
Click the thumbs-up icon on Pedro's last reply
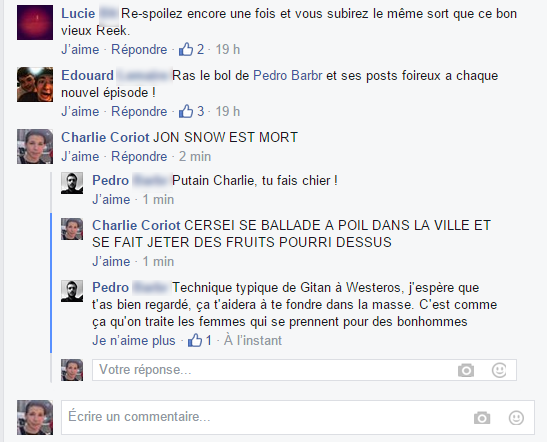[195, 340]
